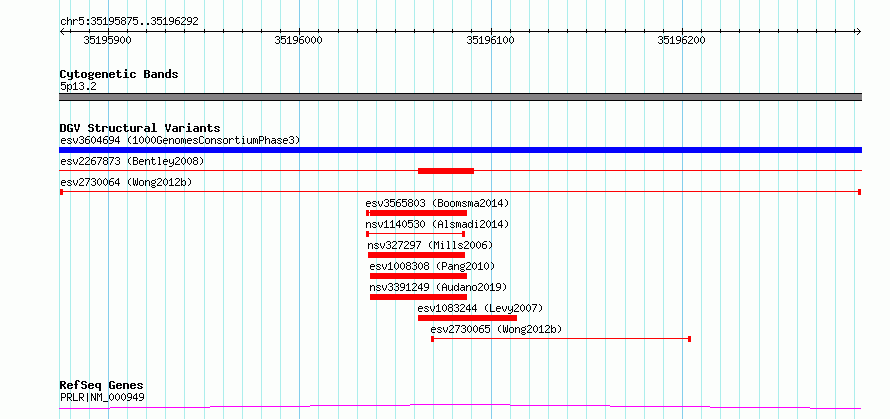Click the 35196200 ruler coordinate
This screenshot has height=419, width=890.
(x=681, y=40)
